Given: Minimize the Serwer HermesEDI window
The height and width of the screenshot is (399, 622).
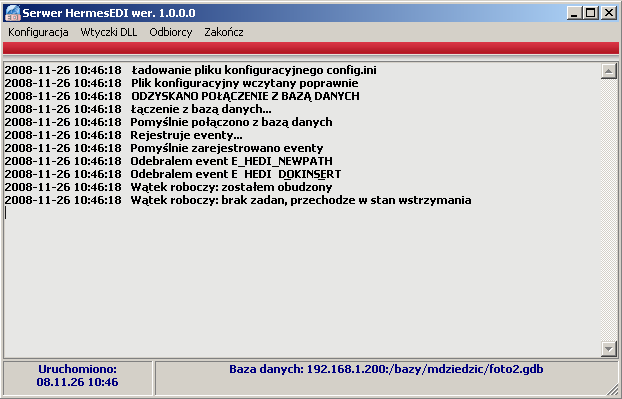Looking at the screenshot, I should 574,13.
